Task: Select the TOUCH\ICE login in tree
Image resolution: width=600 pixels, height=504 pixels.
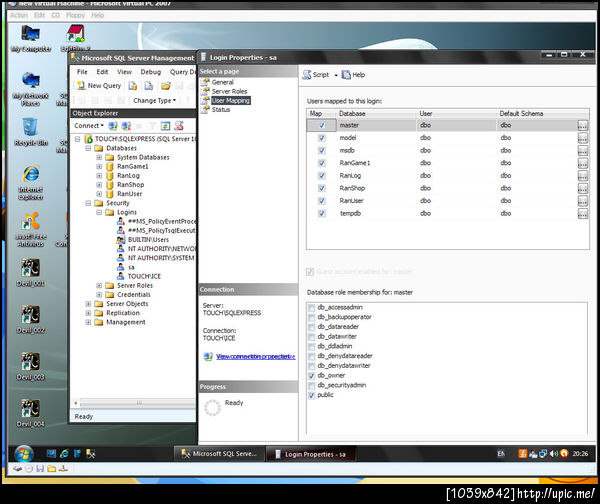Action: pyautogui.click(x=144, y=276)
